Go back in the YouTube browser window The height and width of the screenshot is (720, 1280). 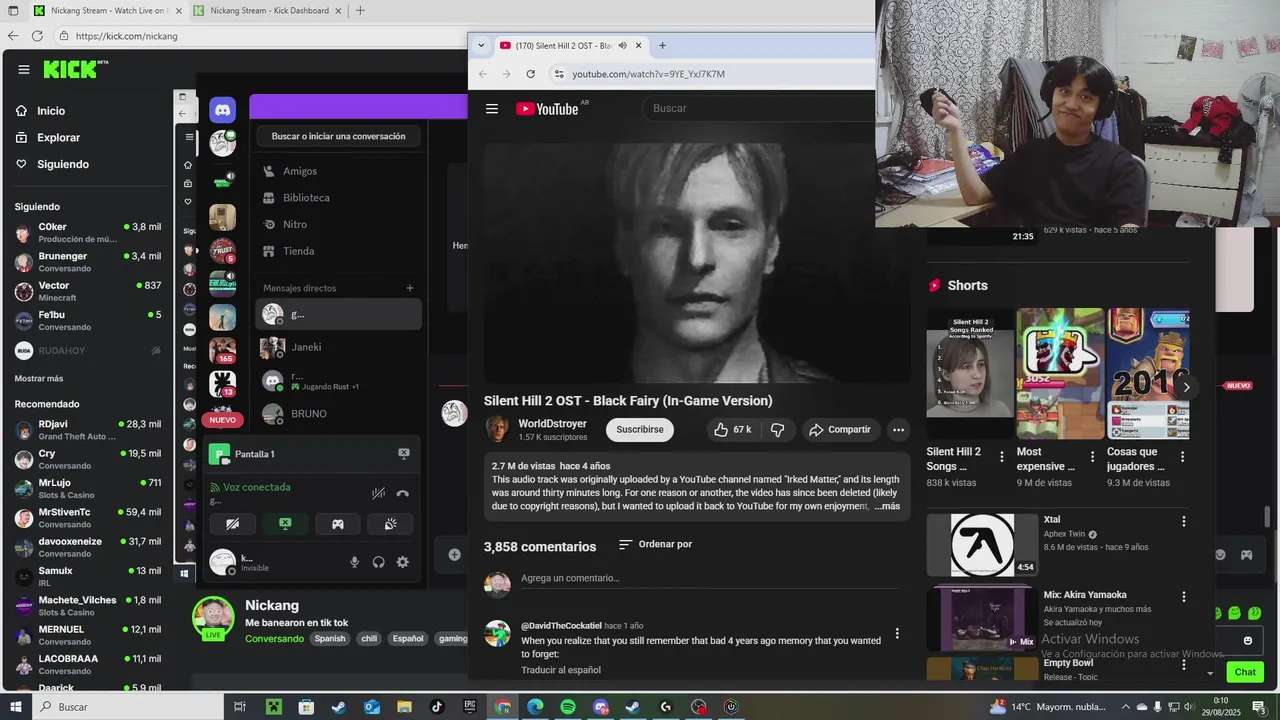482,74
